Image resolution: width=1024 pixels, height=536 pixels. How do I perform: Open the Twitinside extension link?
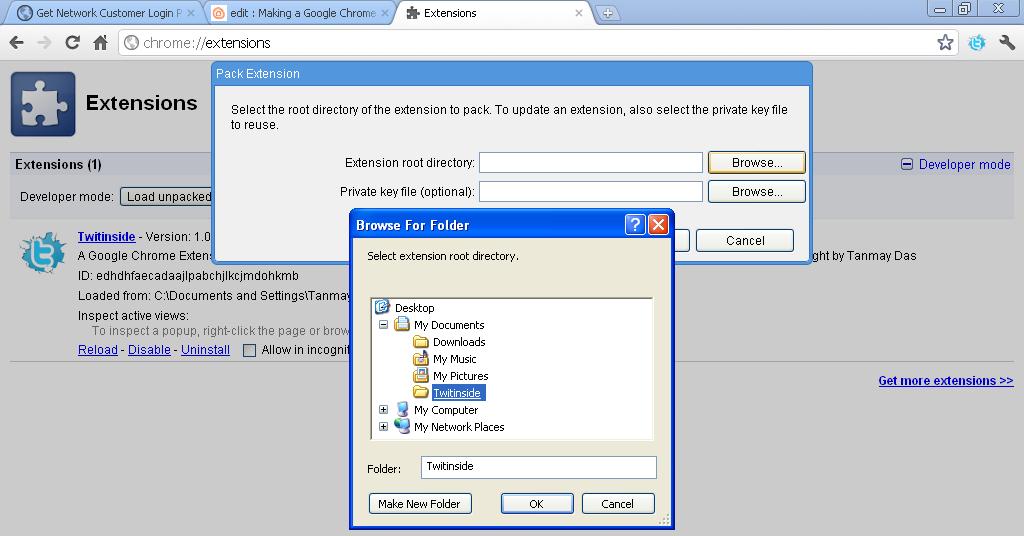coord(106,236)
